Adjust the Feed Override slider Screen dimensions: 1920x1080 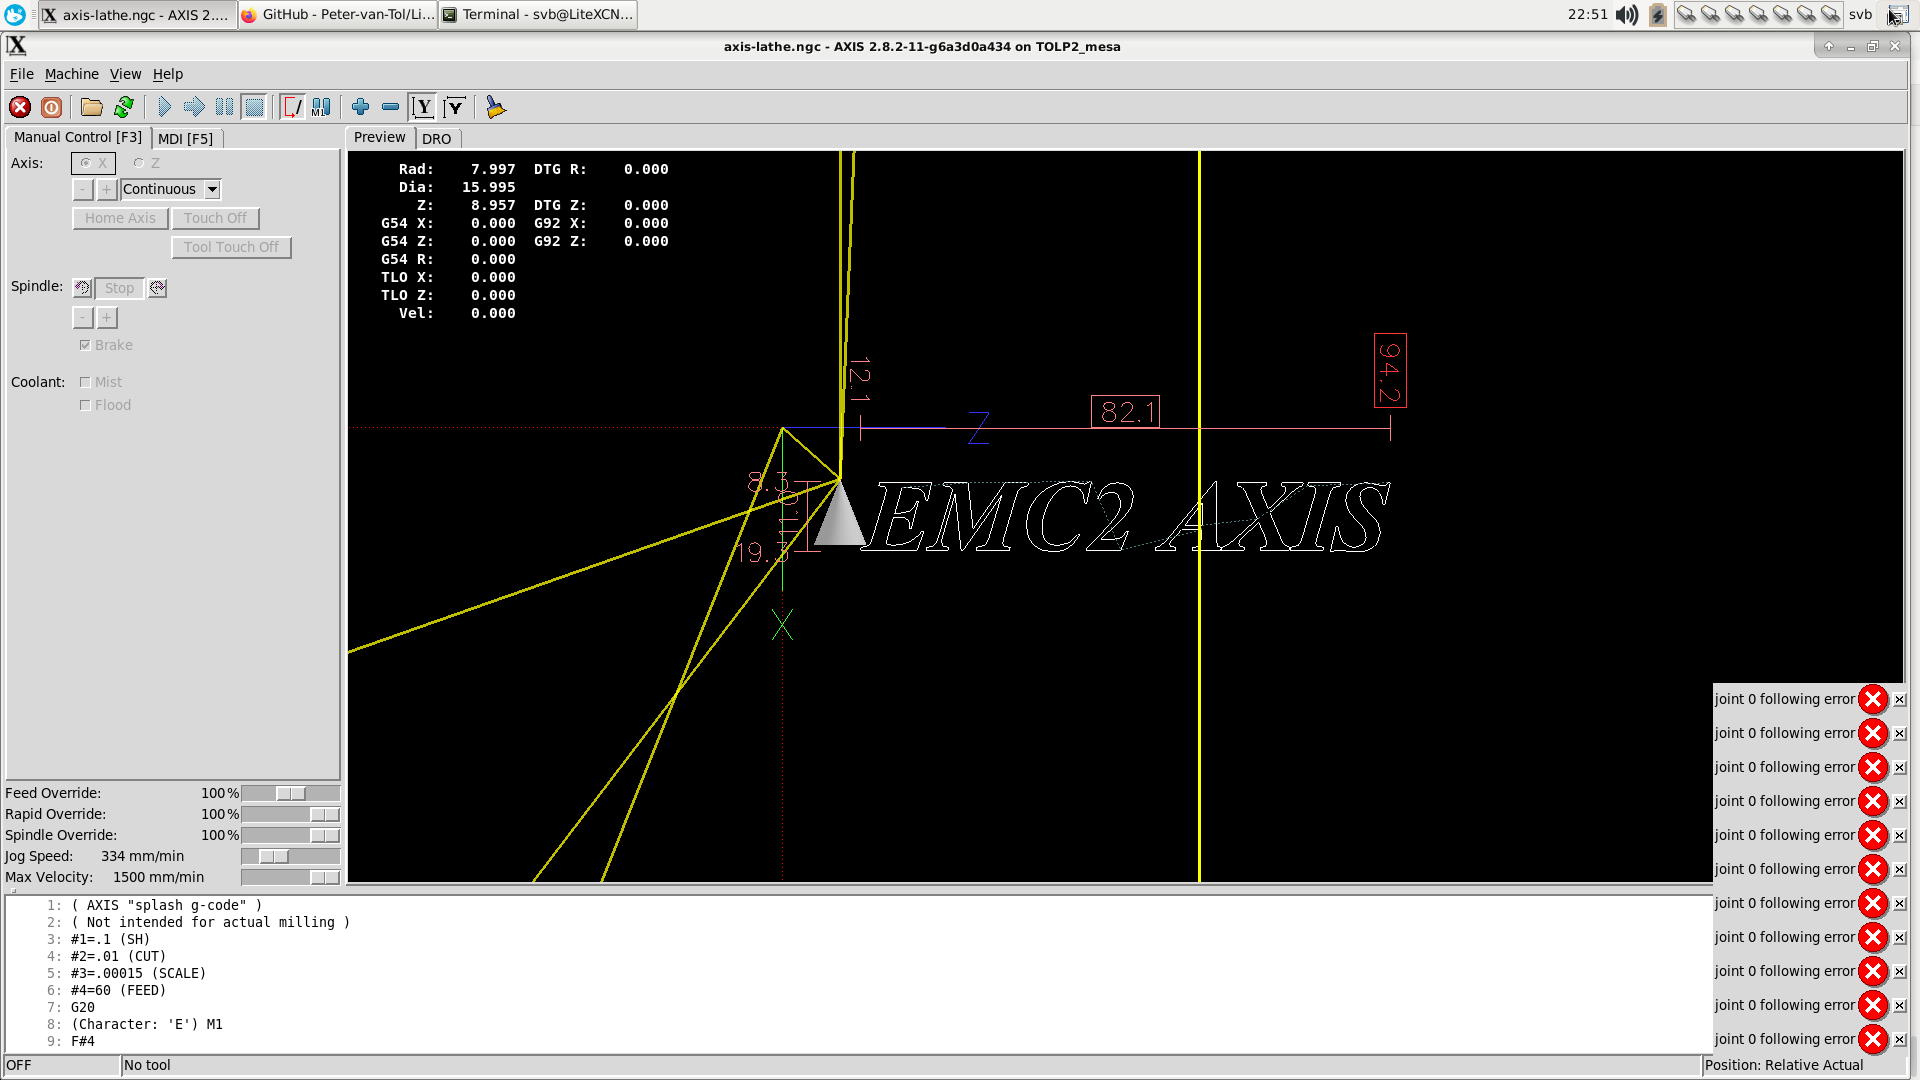(x=291, y=794)
